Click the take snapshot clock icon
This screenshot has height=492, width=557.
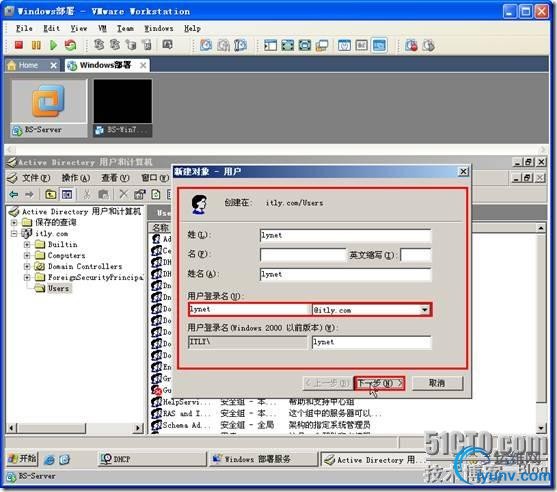click(x=206, y=45)
